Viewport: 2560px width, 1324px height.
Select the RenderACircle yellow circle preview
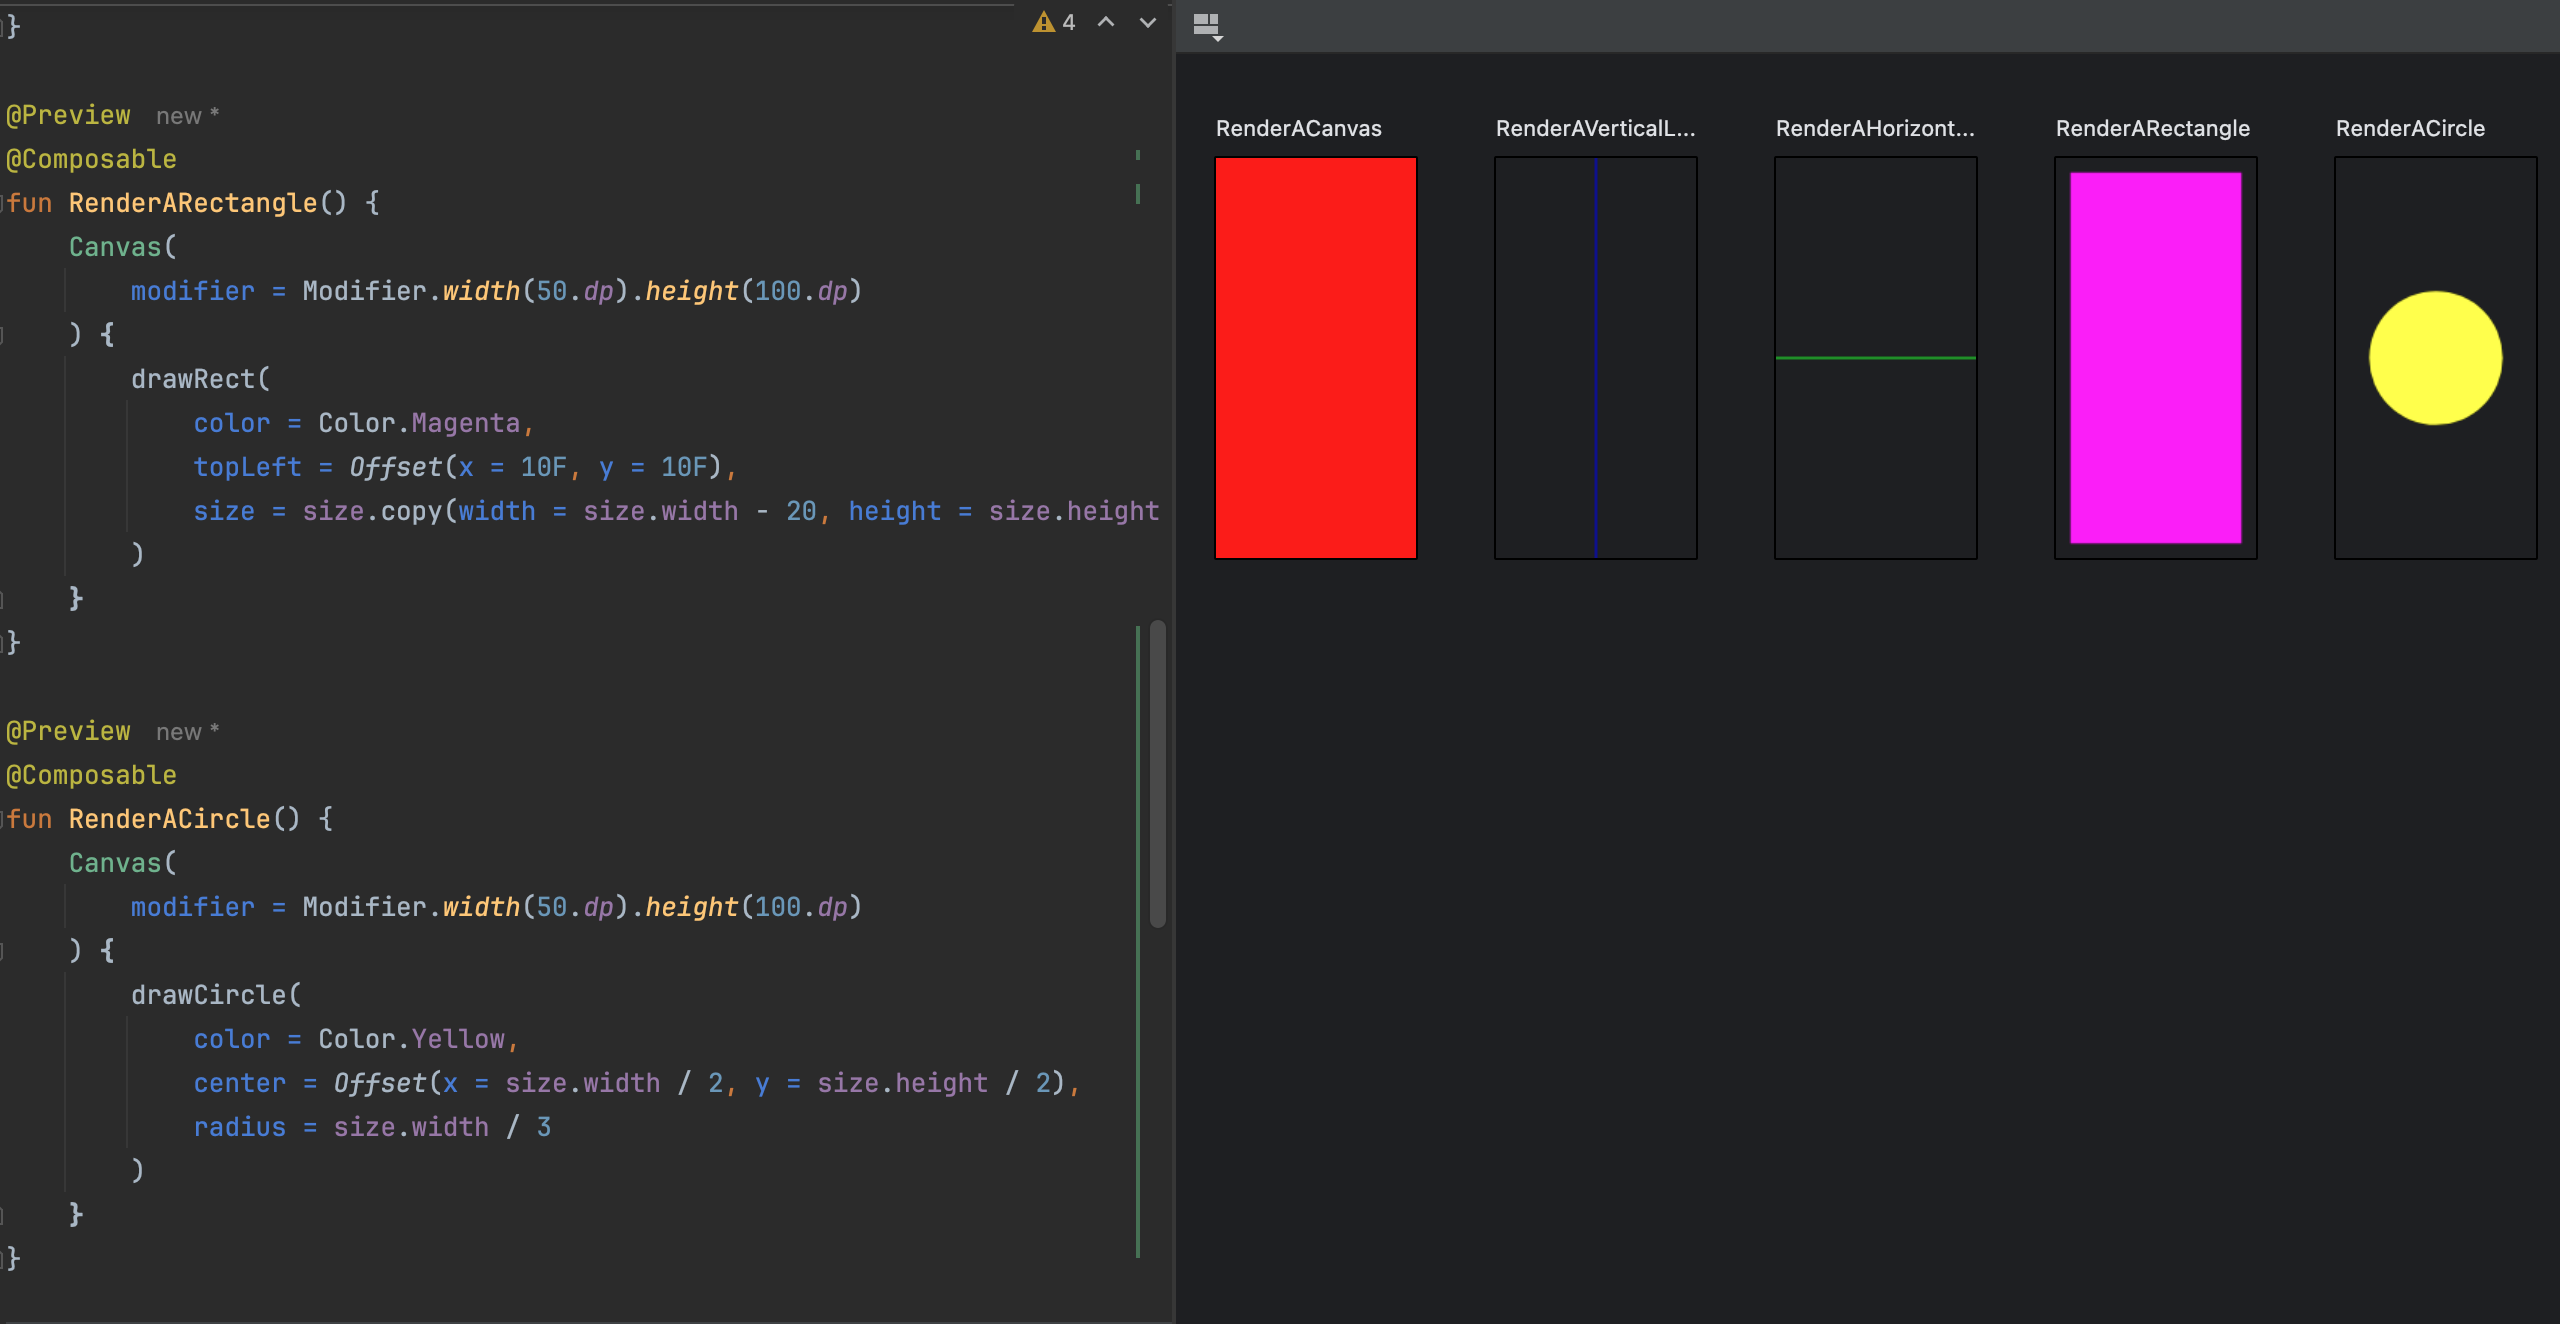pos(2436,358)
